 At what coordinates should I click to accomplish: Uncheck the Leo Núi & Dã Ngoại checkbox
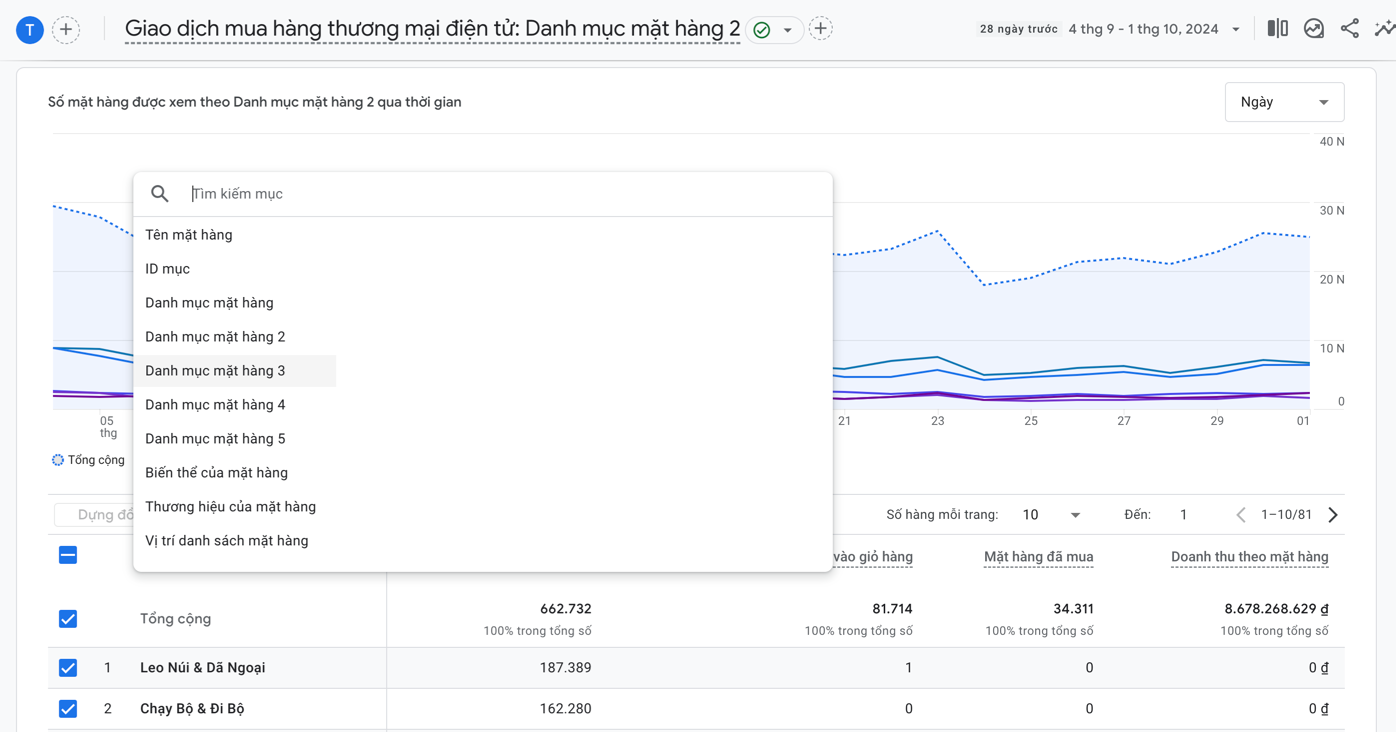[68, 668]
